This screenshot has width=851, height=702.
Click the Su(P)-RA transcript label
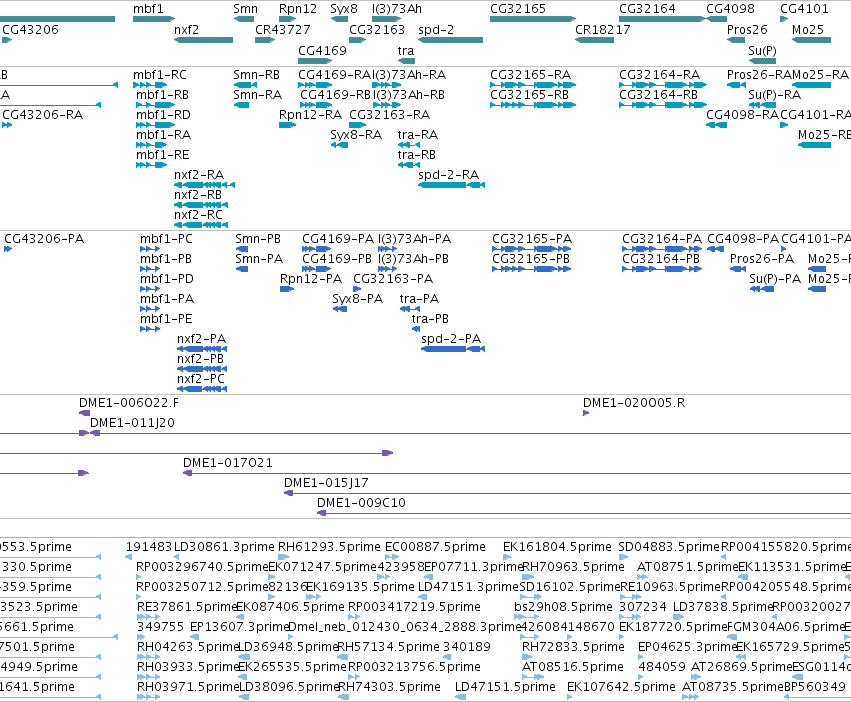click(774, 94)
